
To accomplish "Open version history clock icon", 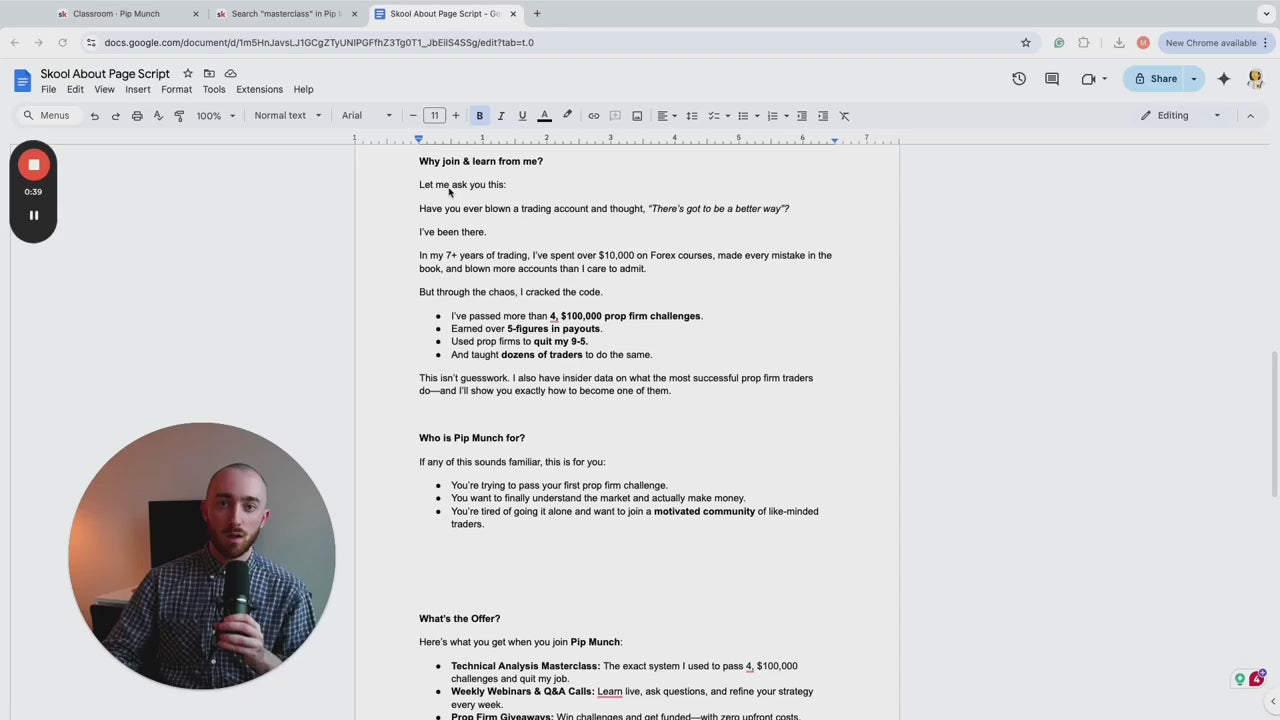I will click(1019, 79).
